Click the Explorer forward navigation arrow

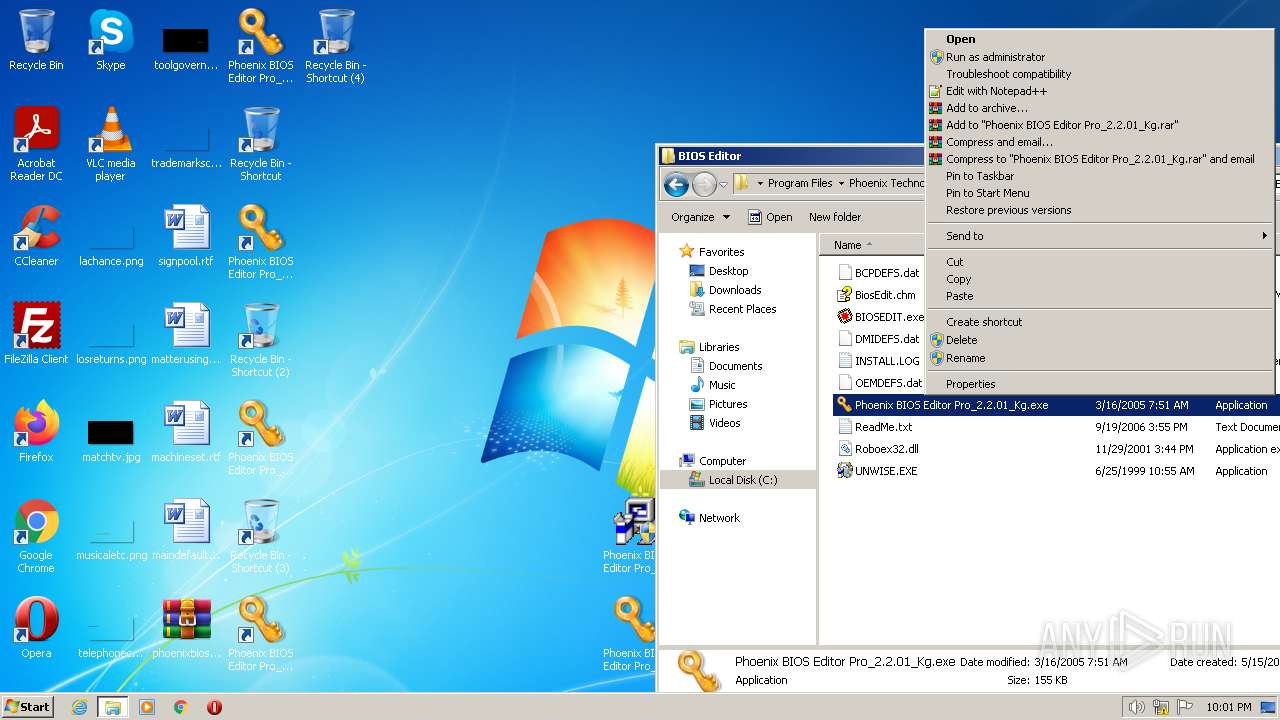(x=704, y=184)
